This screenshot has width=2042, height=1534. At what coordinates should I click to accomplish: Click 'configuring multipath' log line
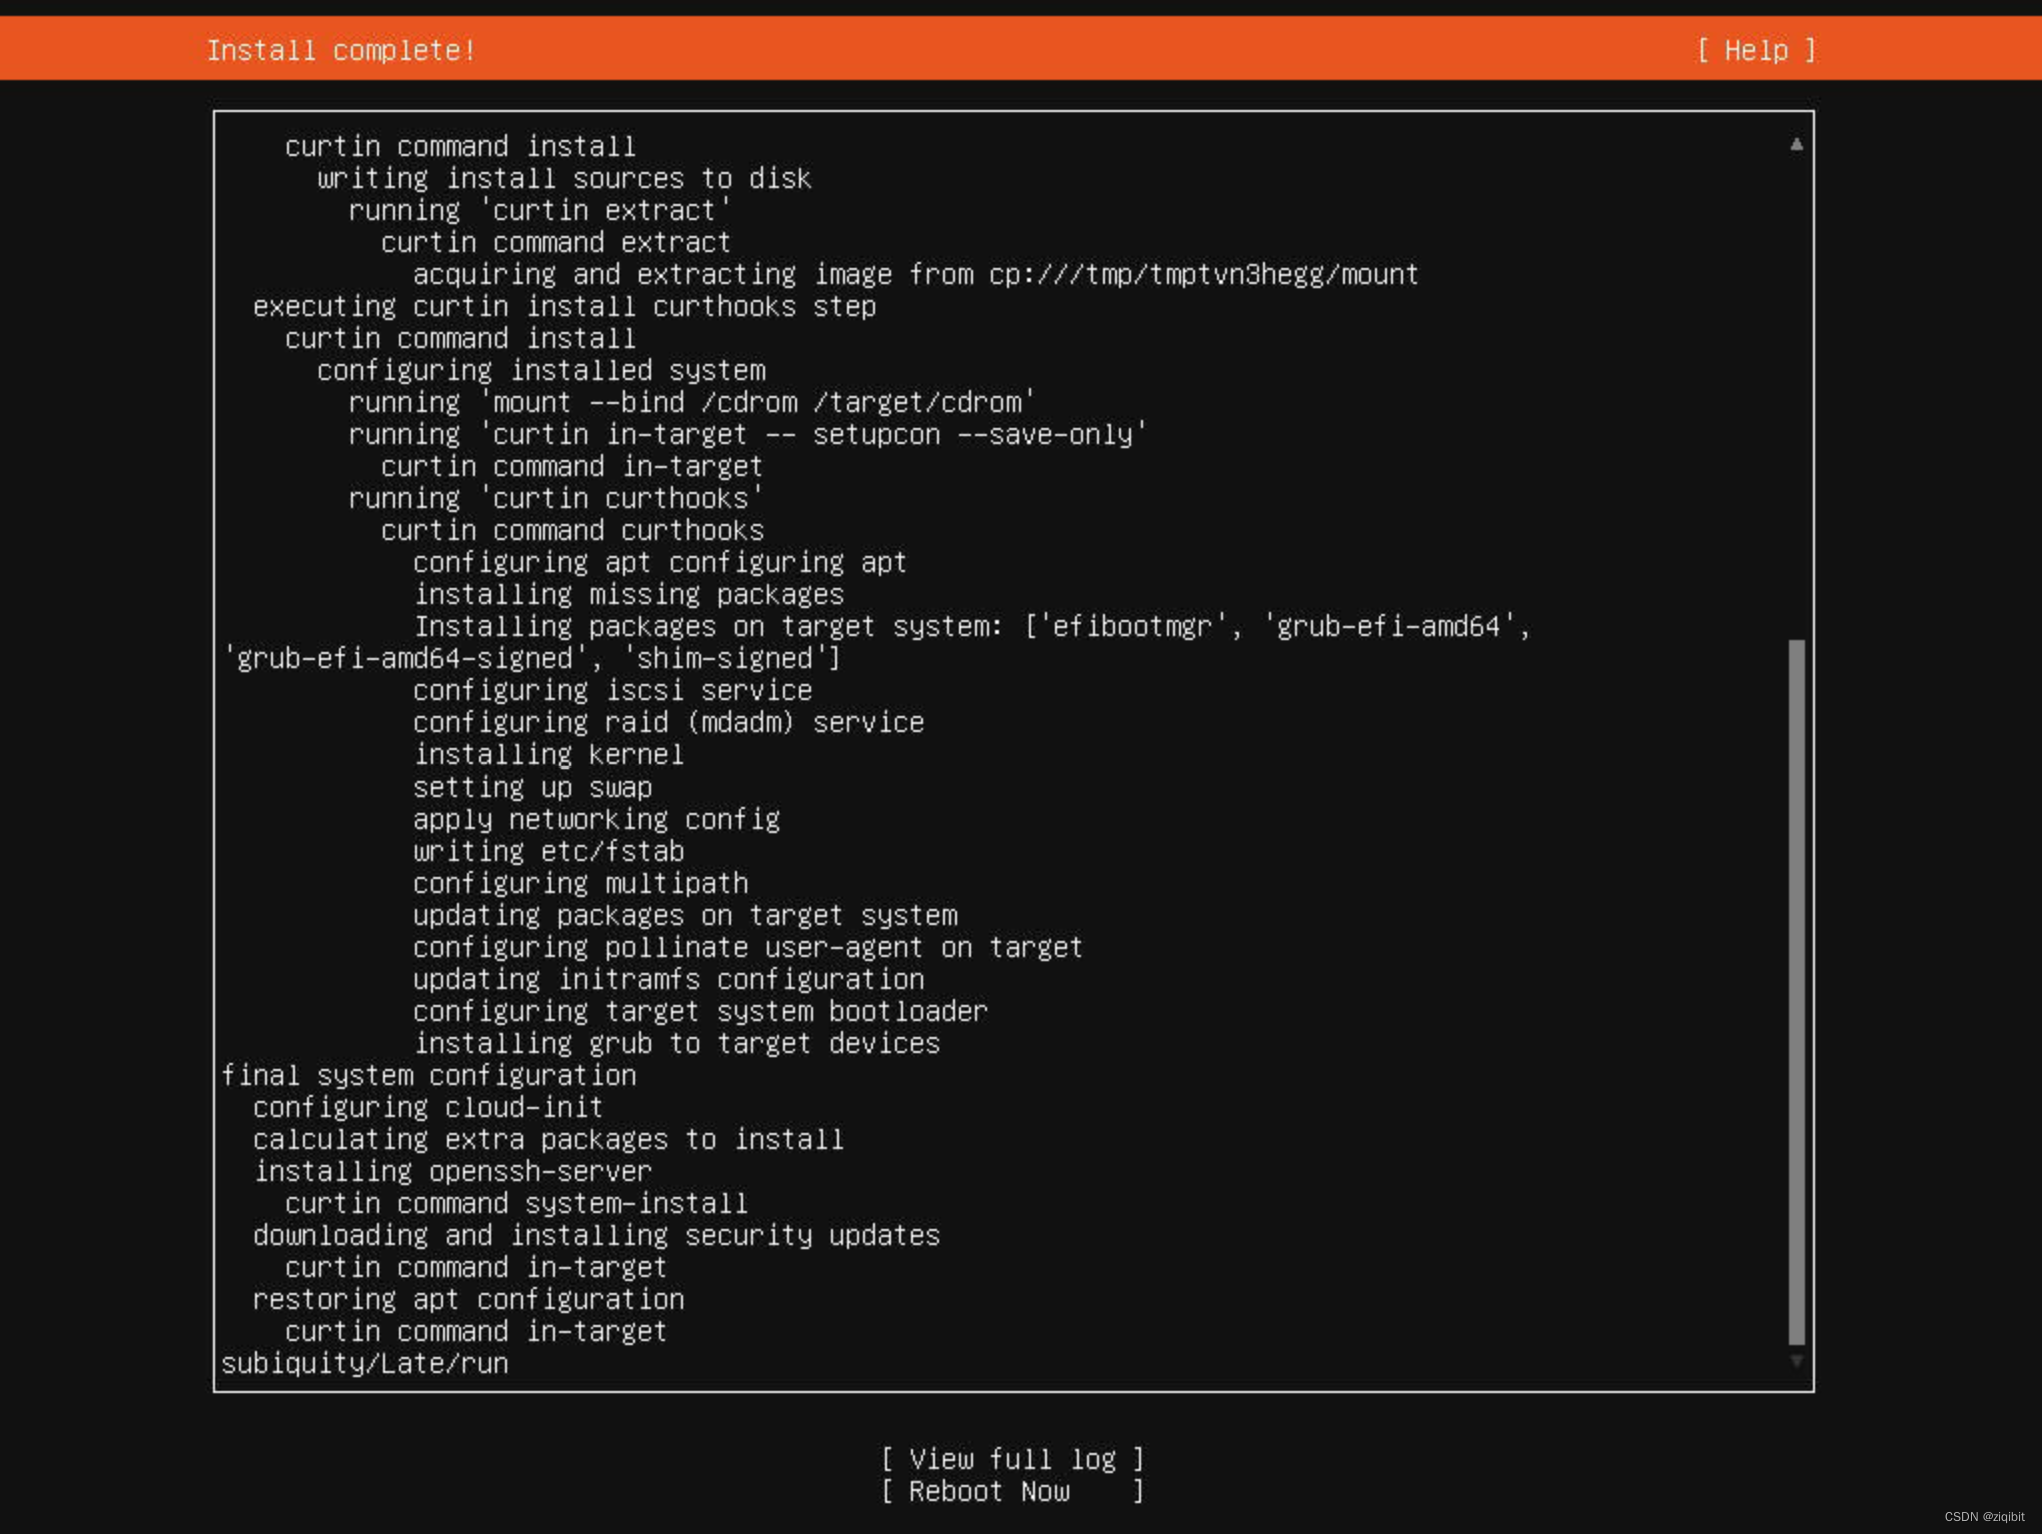coord(581,883)
